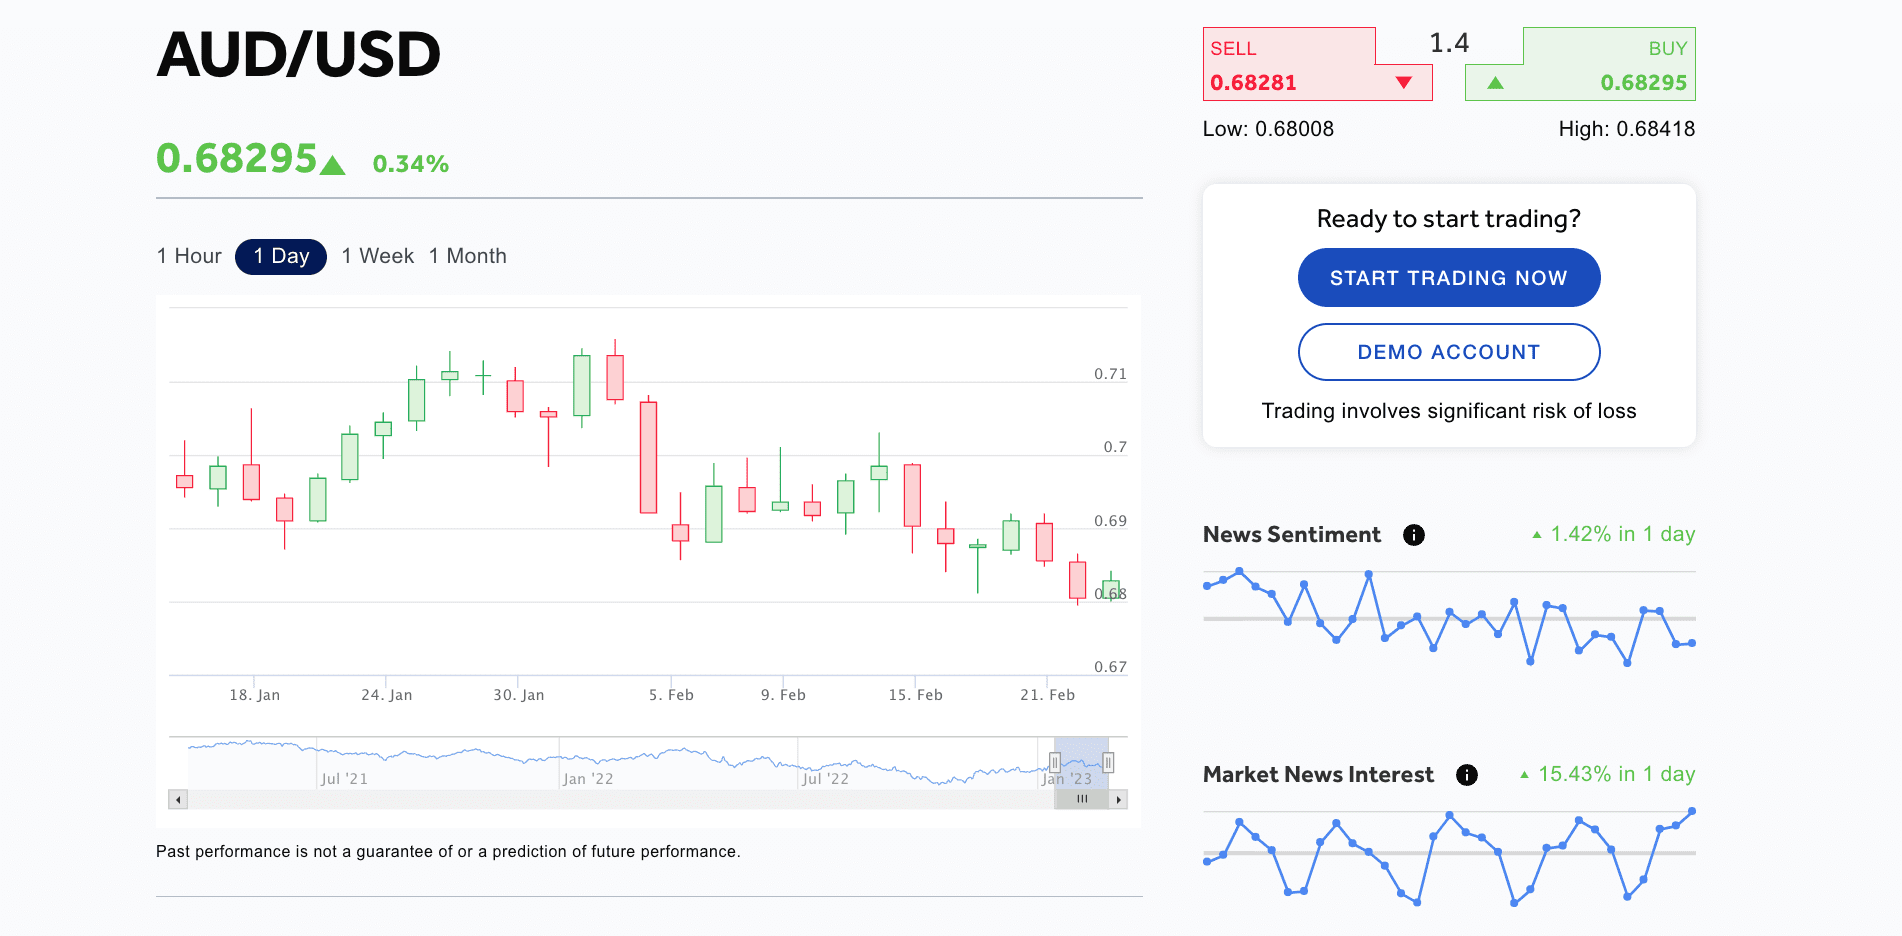
Task: Open News Sentiment info icon
Action: pyautogui.click(x=1414, y=535)
